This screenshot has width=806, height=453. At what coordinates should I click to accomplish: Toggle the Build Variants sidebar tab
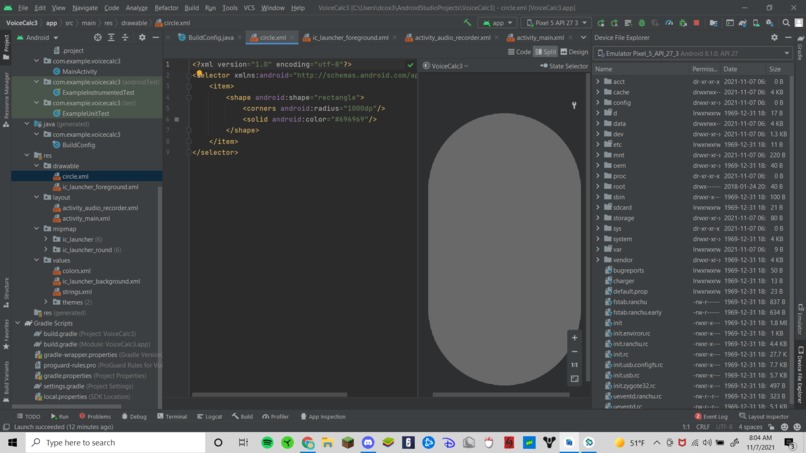6,382
